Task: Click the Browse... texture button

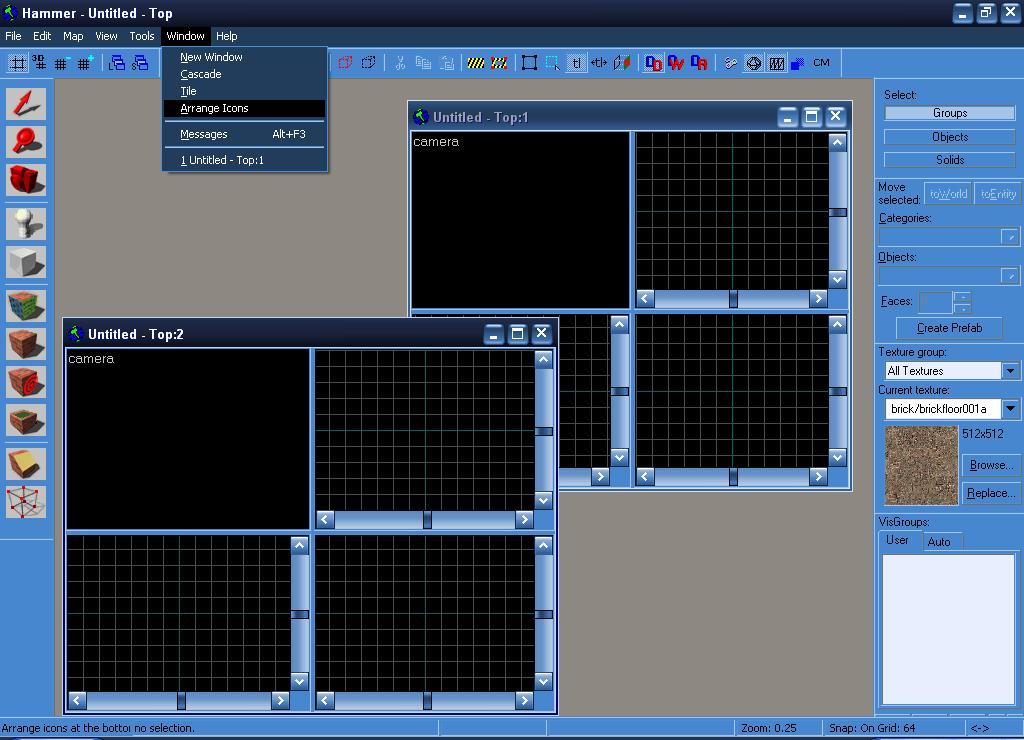Action: click(990, 465)
